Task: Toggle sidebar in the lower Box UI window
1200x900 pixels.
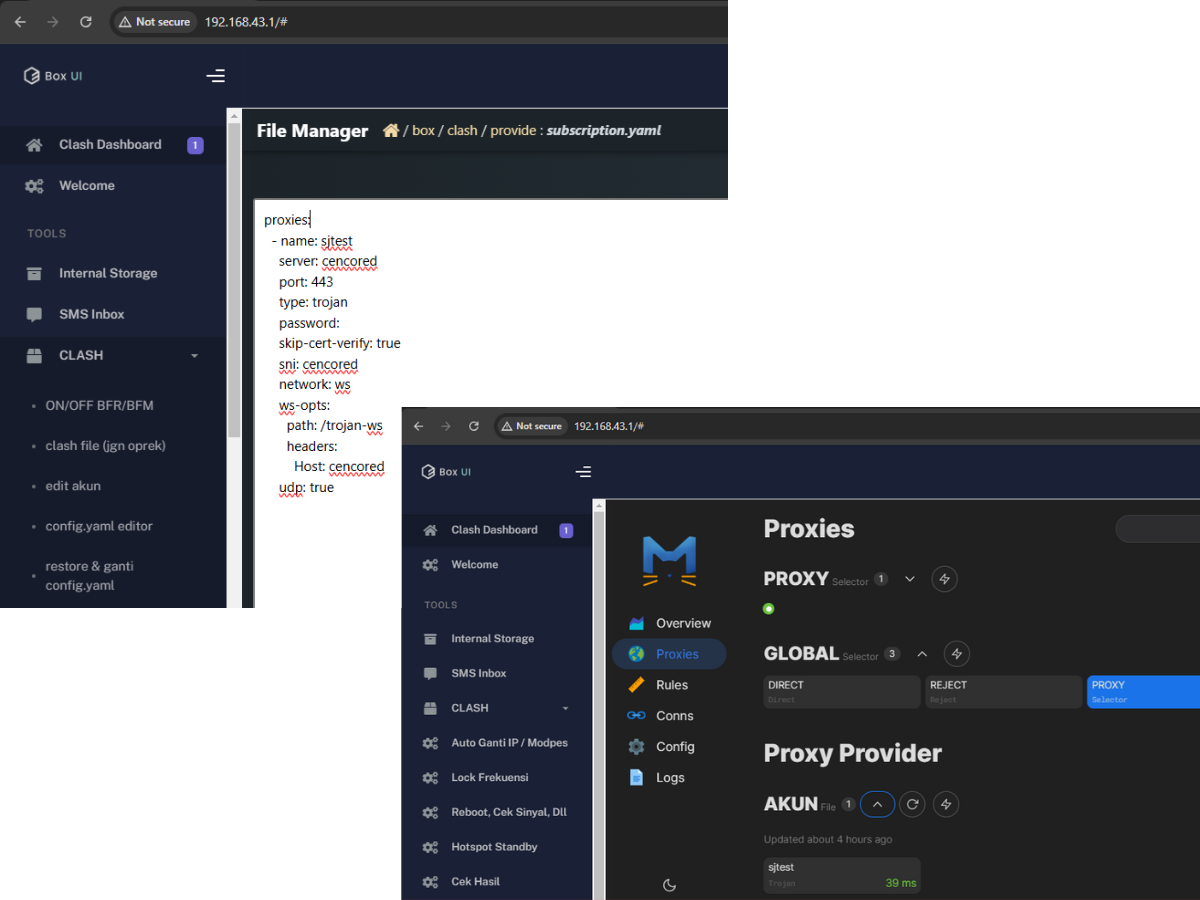Action: click(x=583, y=472)
